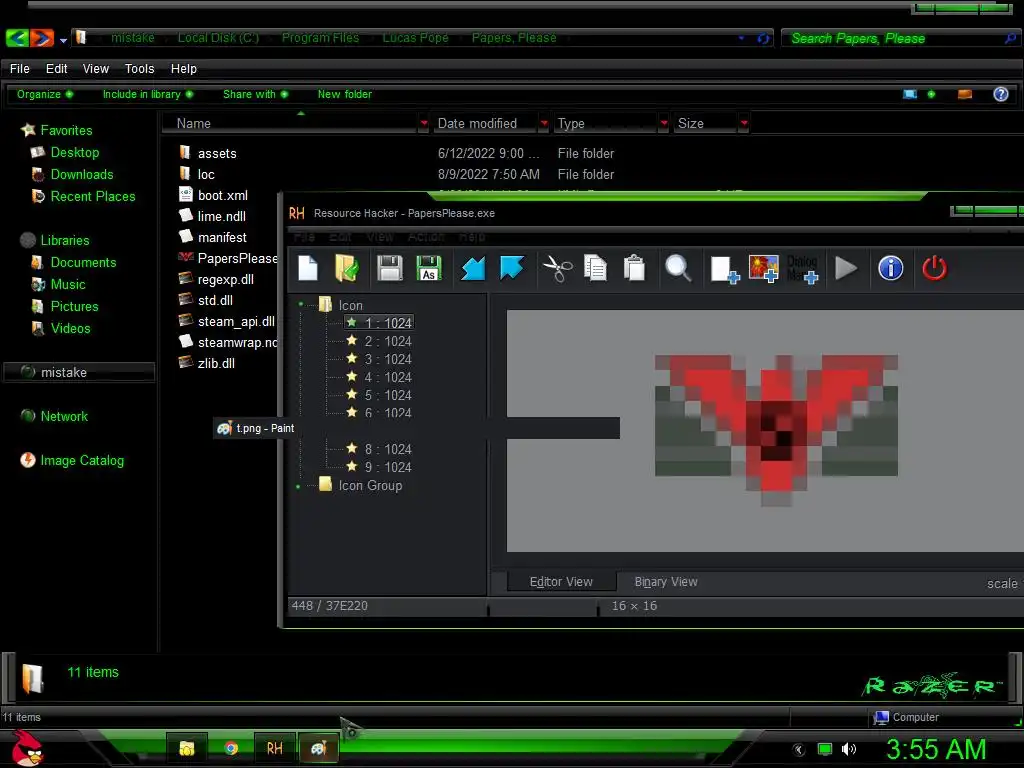Open info with blue i icon
This screenshot has width=1024, height=768.
(x=891, y=268)
